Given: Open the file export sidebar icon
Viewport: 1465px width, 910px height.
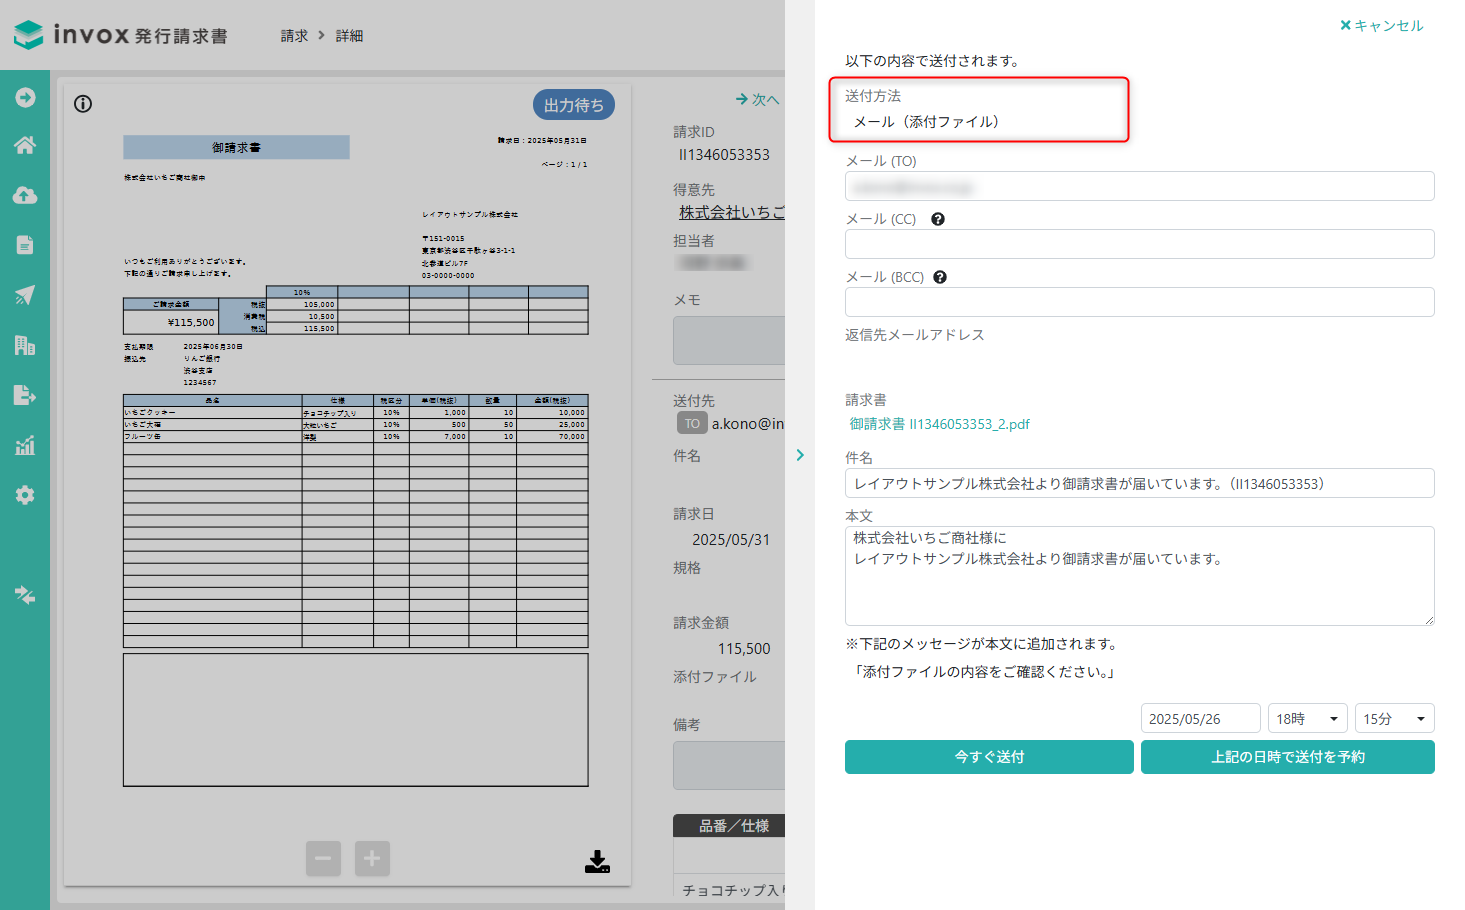Looking at the screenshot, I should click(x=25, y=395).
